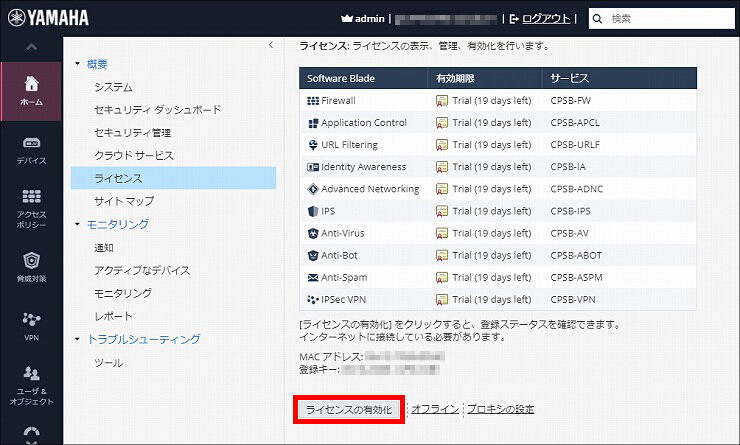Collapse the navigation panel with the chevron
The width and height of the screenshot is (740, 445).
click(271, 45)
